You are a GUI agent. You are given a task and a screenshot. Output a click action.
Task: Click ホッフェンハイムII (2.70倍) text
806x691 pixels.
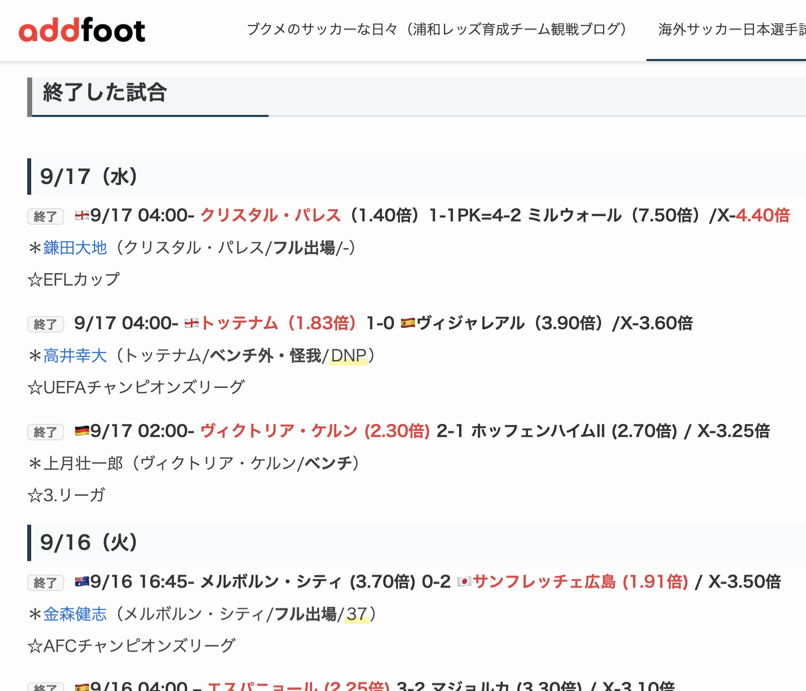pos(574,431)
